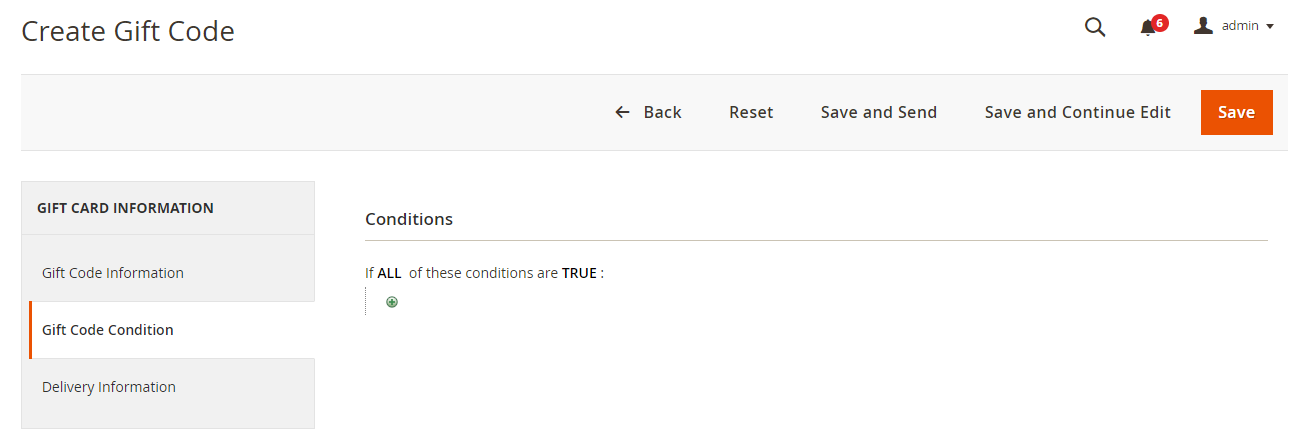Click the Conditions section heading
Image resolution: width=1295 pixels, height=447 pixels.
pos(409,219)
